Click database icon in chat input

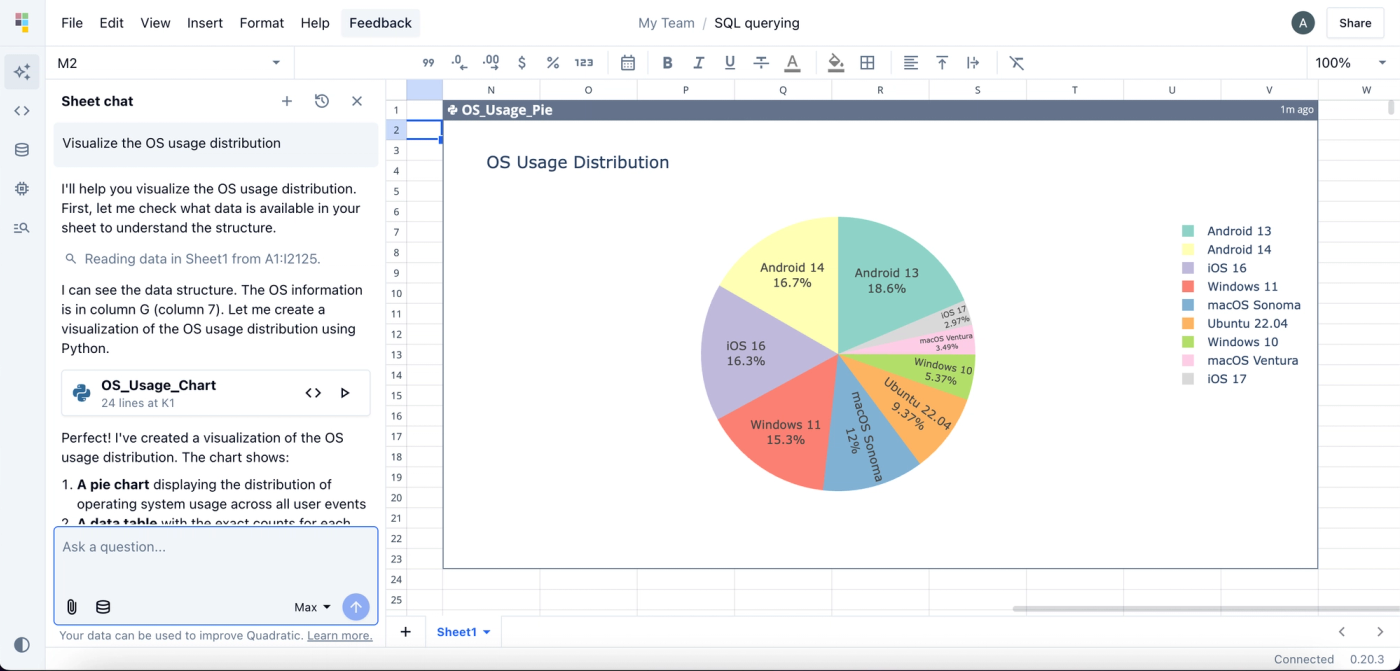click(103, 607)
